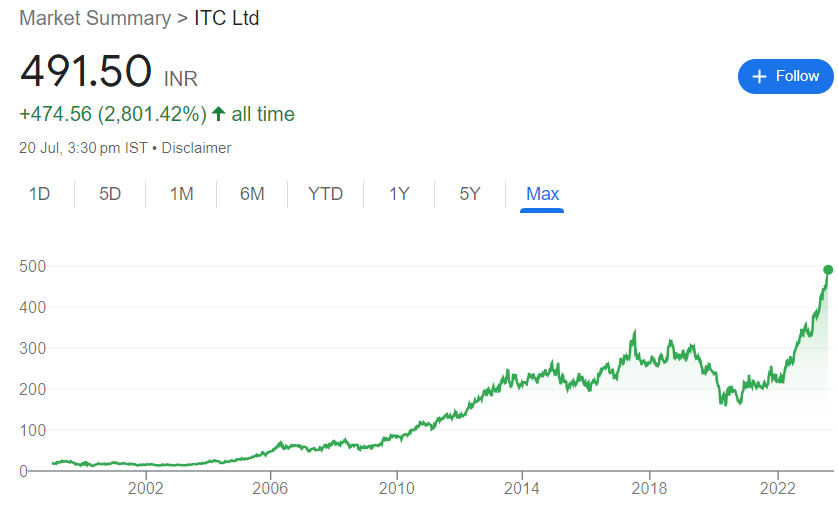
Task: Click the 2022 year axis label
Action: point(777,489)
